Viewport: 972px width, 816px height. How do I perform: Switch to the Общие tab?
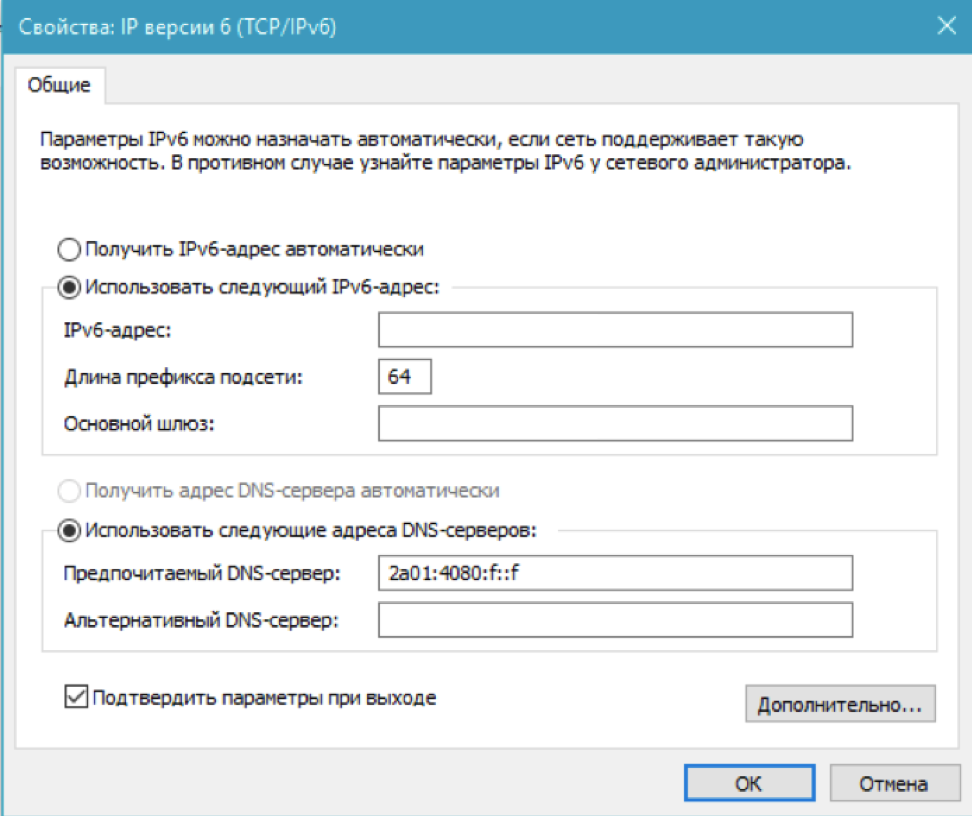click(60, 85)
